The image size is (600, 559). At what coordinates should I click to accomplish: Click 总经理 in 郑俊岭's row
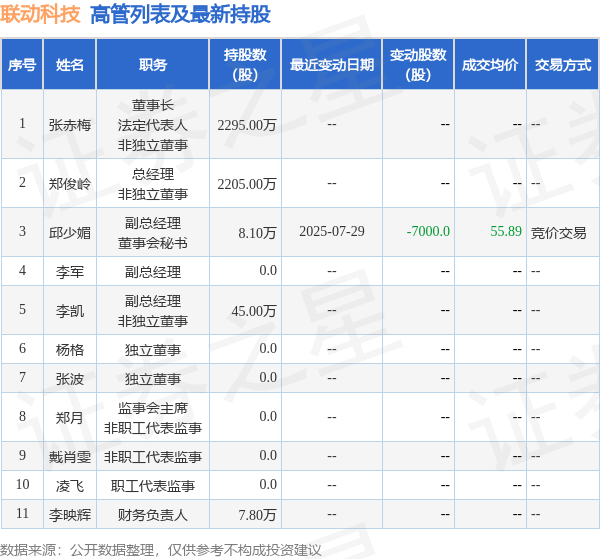click(x=153, y=174)
